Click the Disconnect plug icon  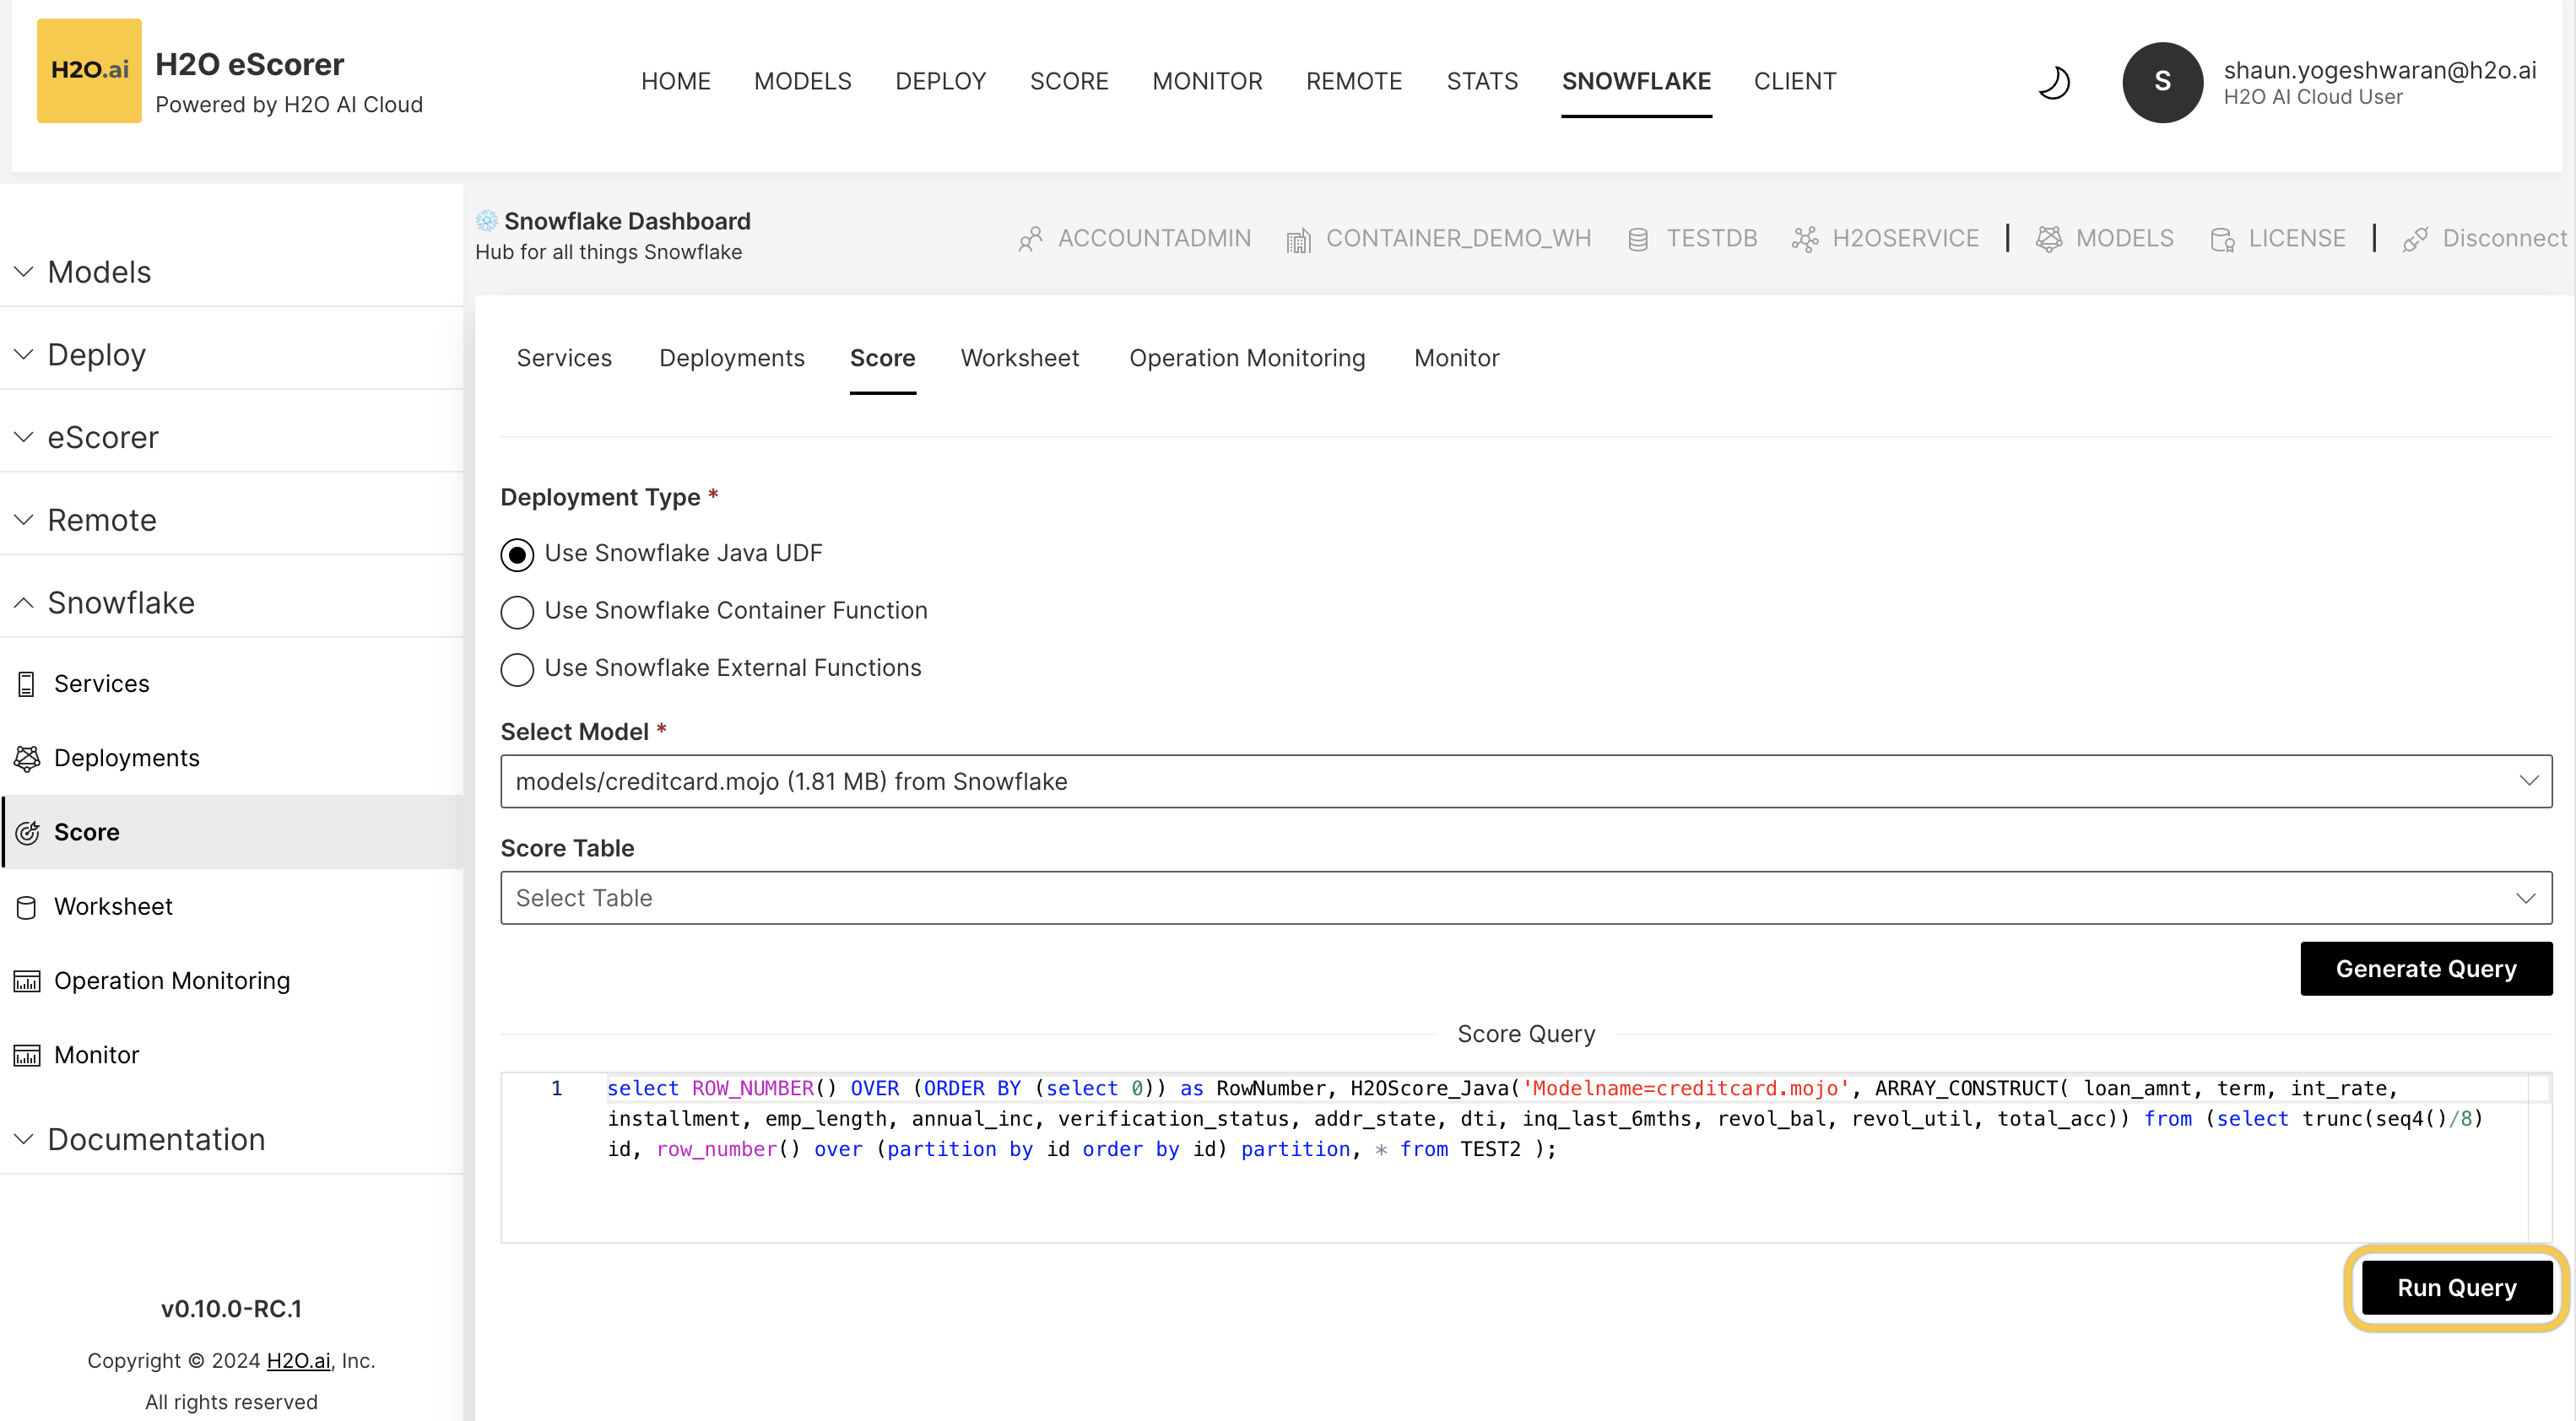coord(2415,239)
